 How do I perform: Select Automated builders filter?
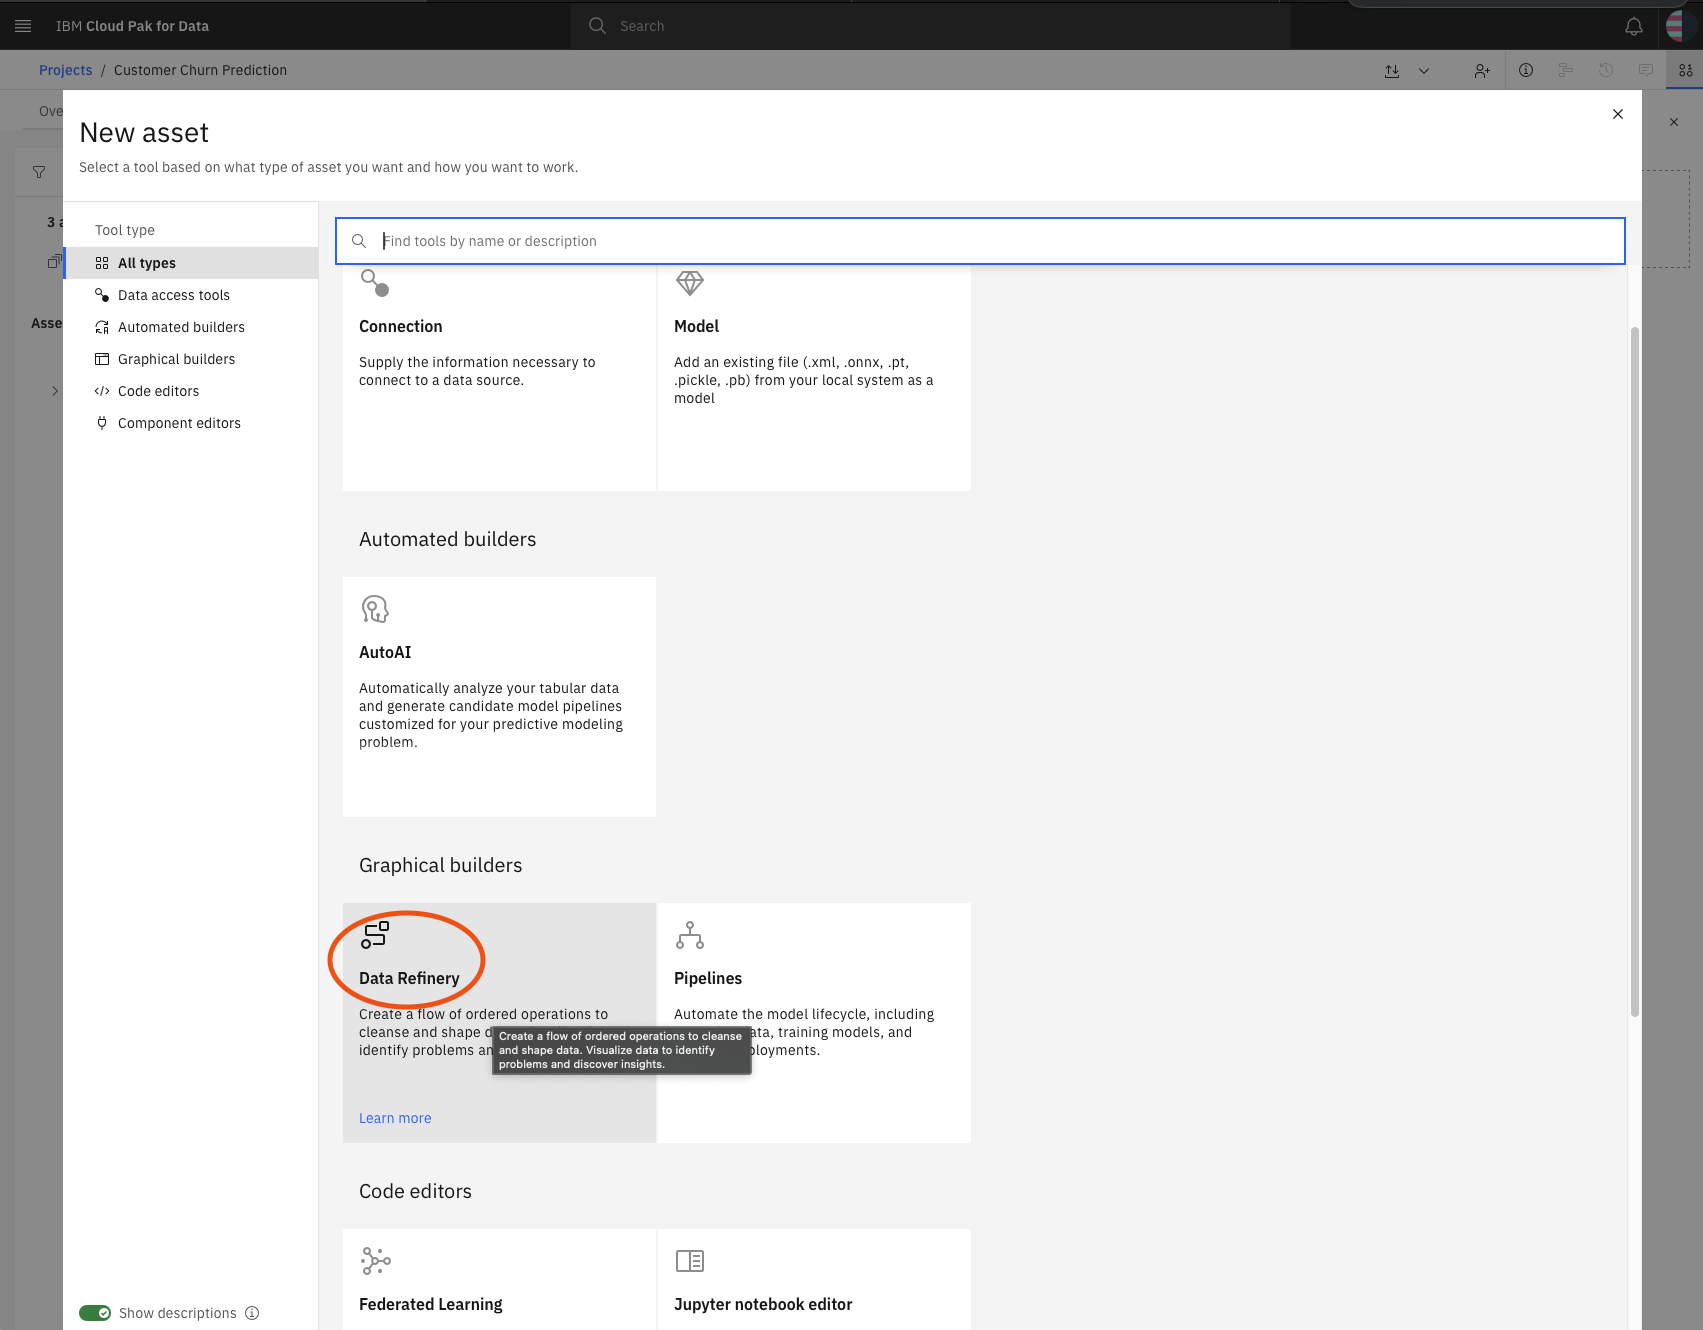click(191, 327)
